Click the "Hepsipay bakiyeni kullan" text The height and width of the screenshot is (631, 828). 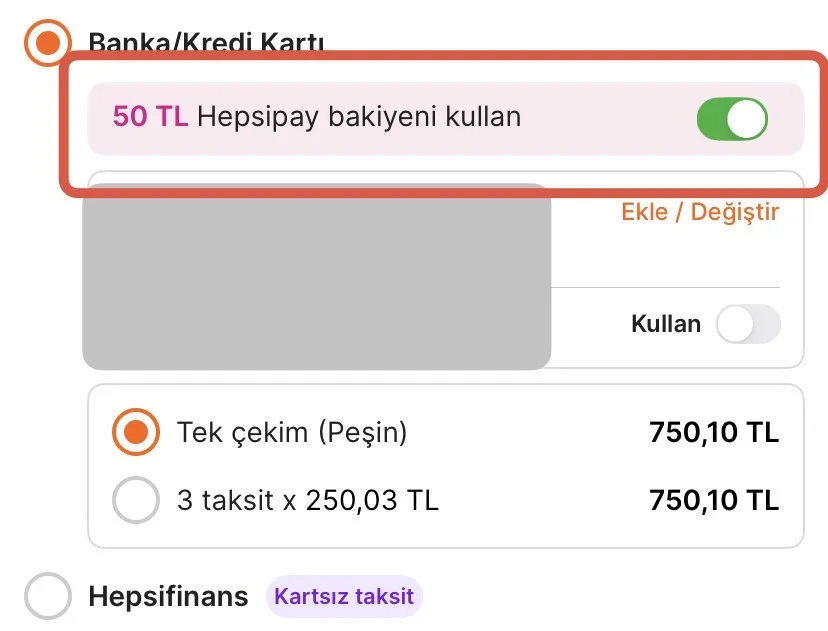359,117
